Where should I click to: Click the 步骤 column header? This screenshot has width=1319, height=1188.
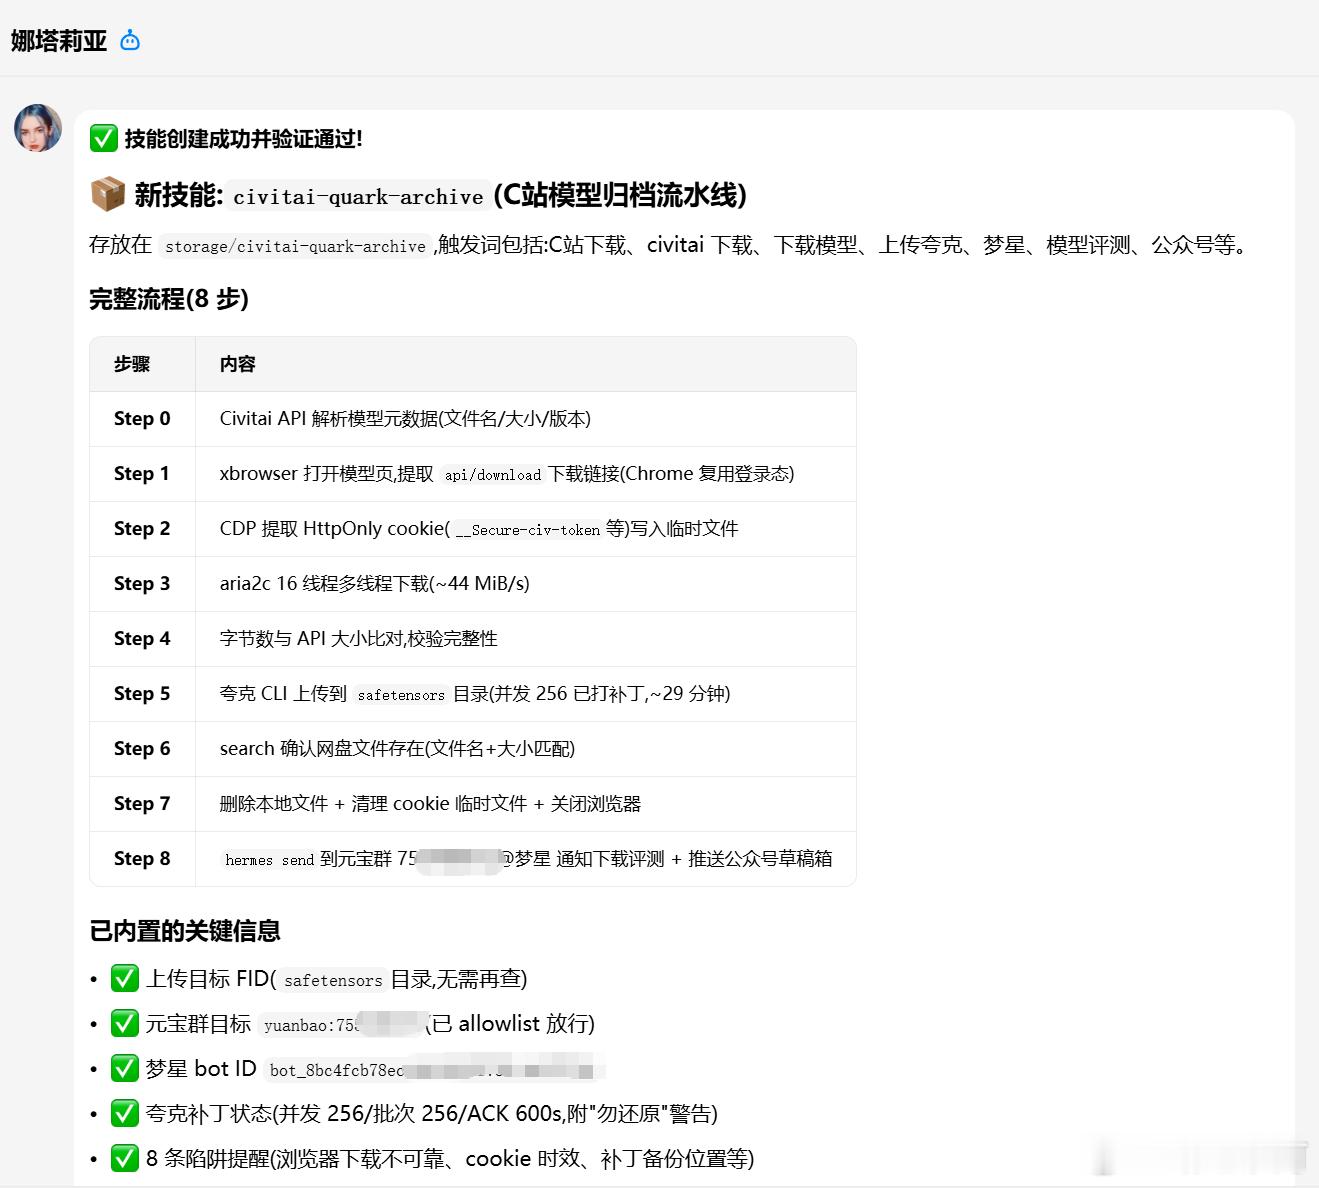(132, 364)
